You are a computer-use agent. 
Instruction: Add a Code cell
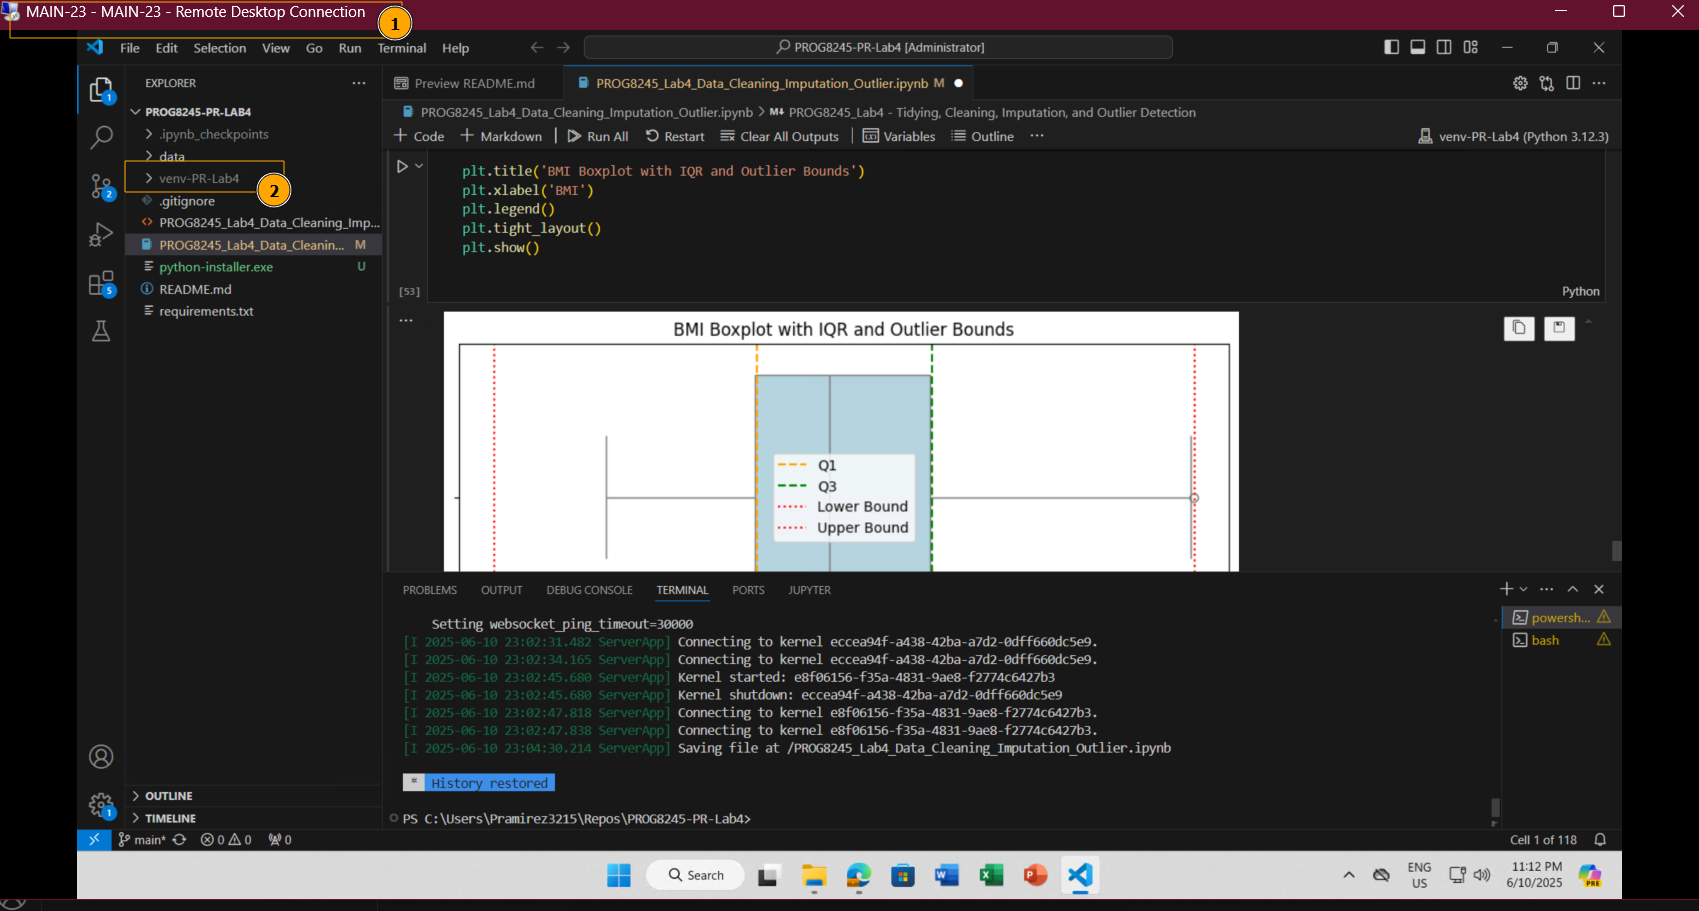[419, 136]
